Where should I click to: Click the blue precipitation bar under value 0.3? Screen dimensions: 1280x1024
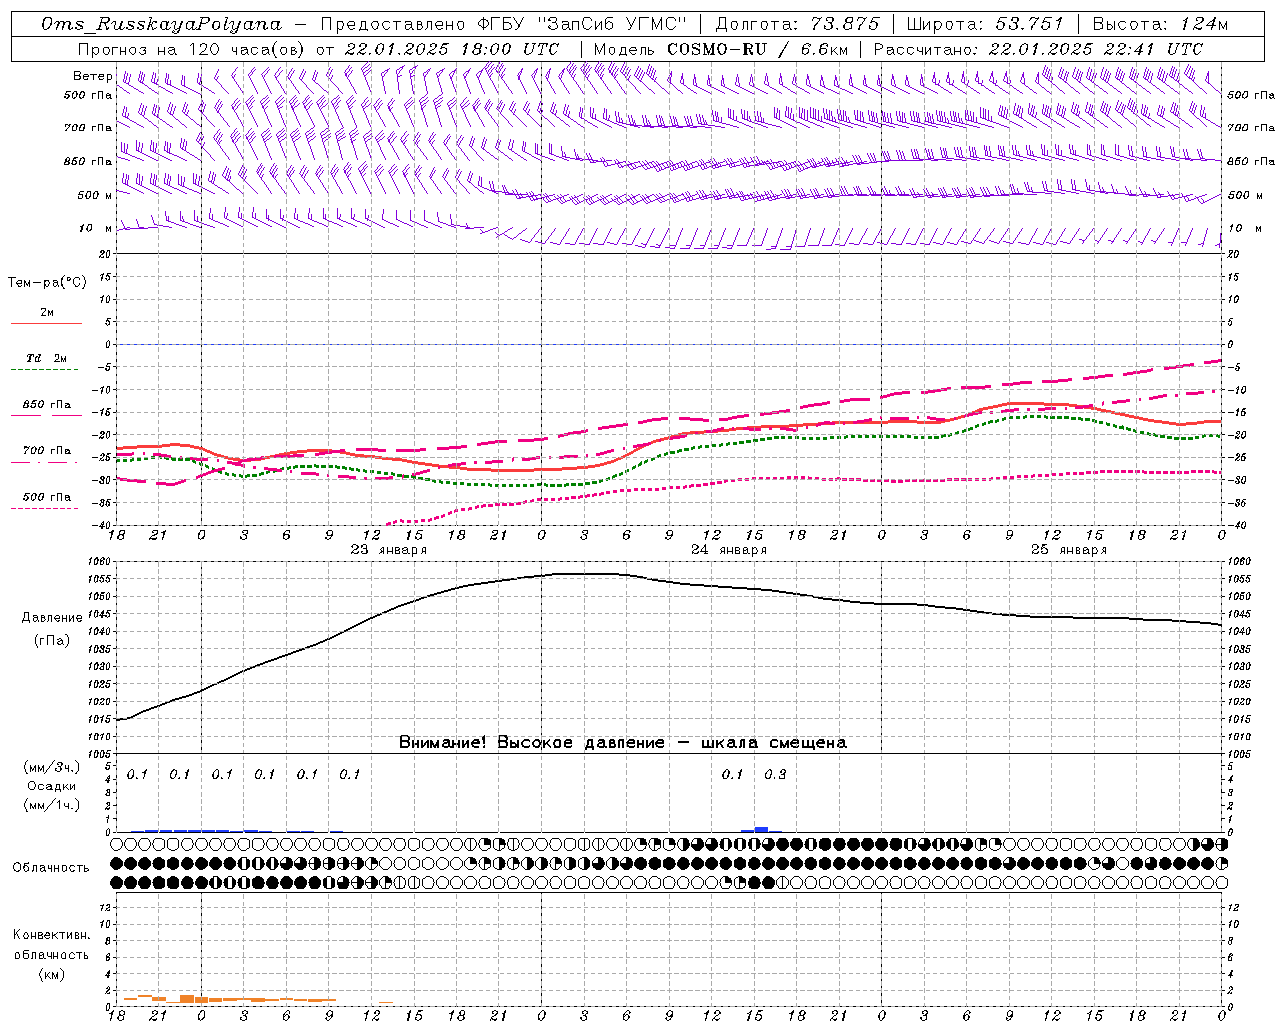(762, 829)
